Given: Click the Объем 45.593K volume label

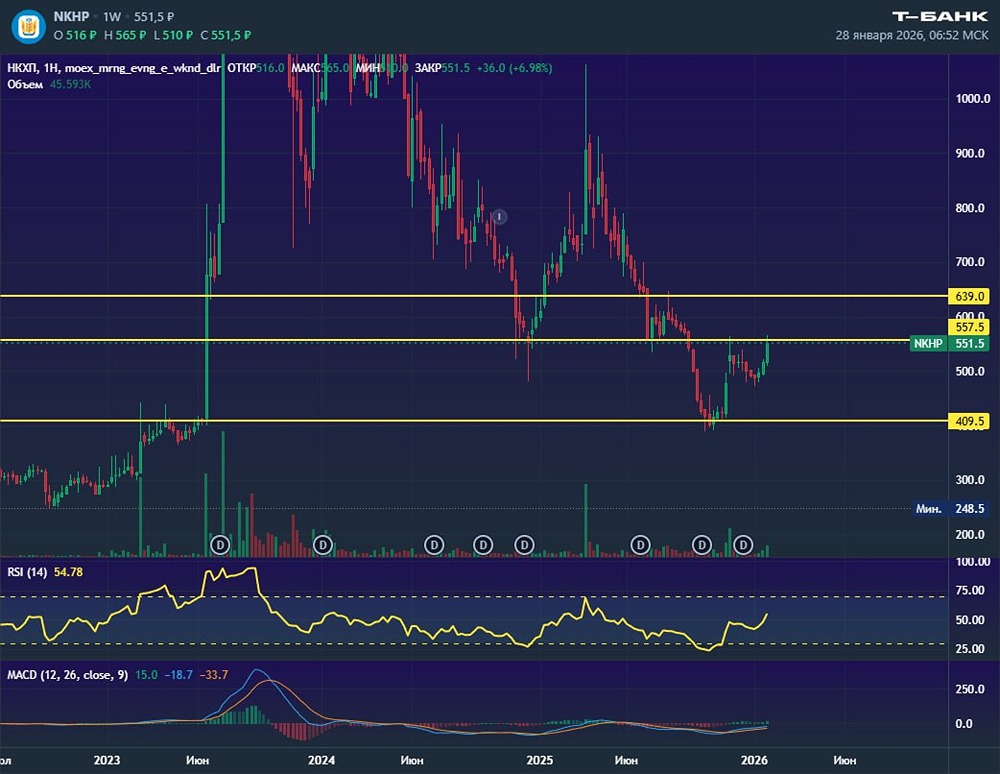Looking at the screenshot, I should pos(49,84).
